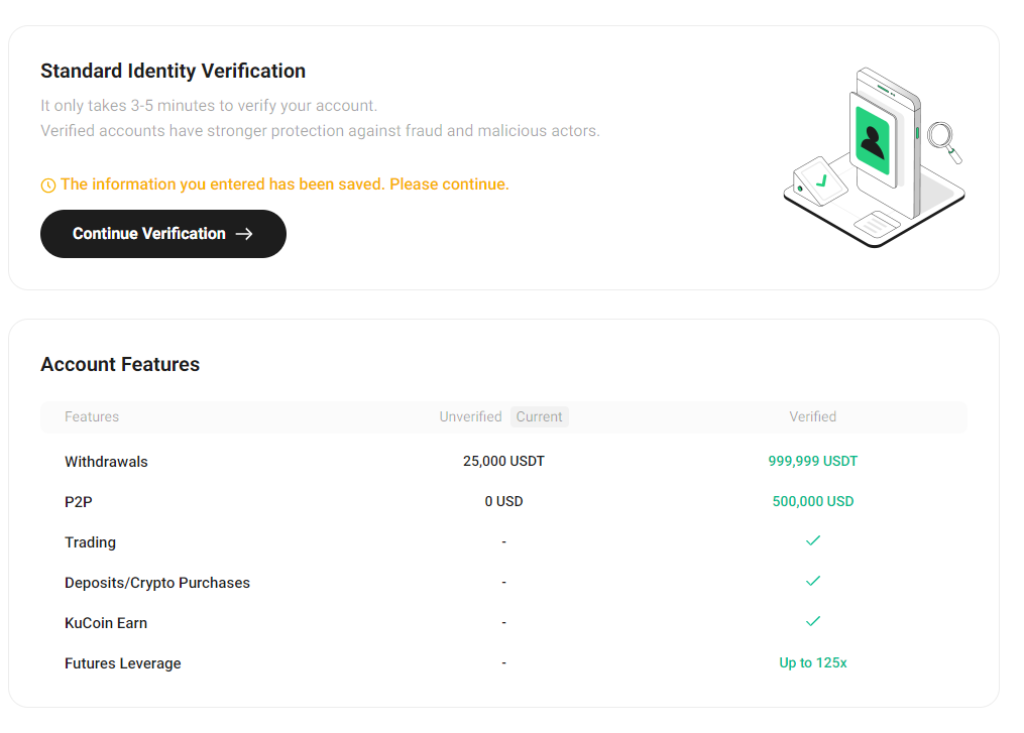Click the 500,000 USD P2P limit
1024x733 pixels.
tap(813, 501)
